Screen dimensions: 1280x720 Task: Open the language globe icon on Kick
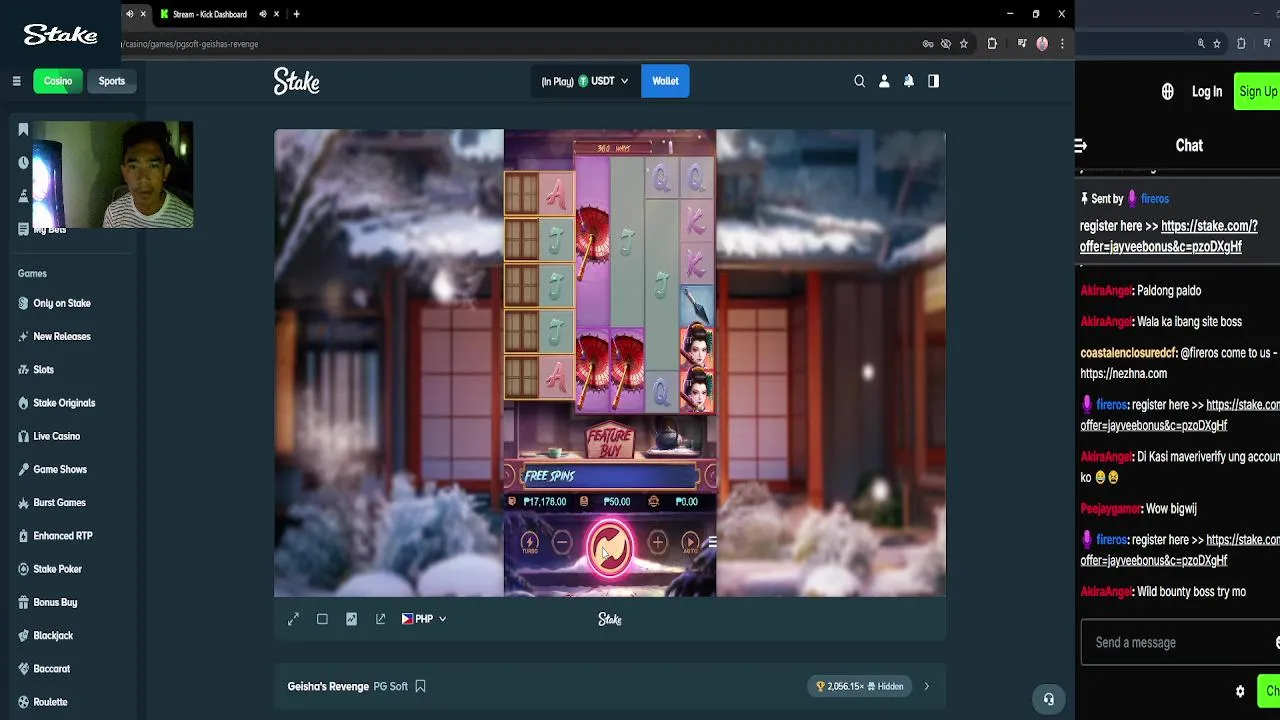[x=1167, y=92]
